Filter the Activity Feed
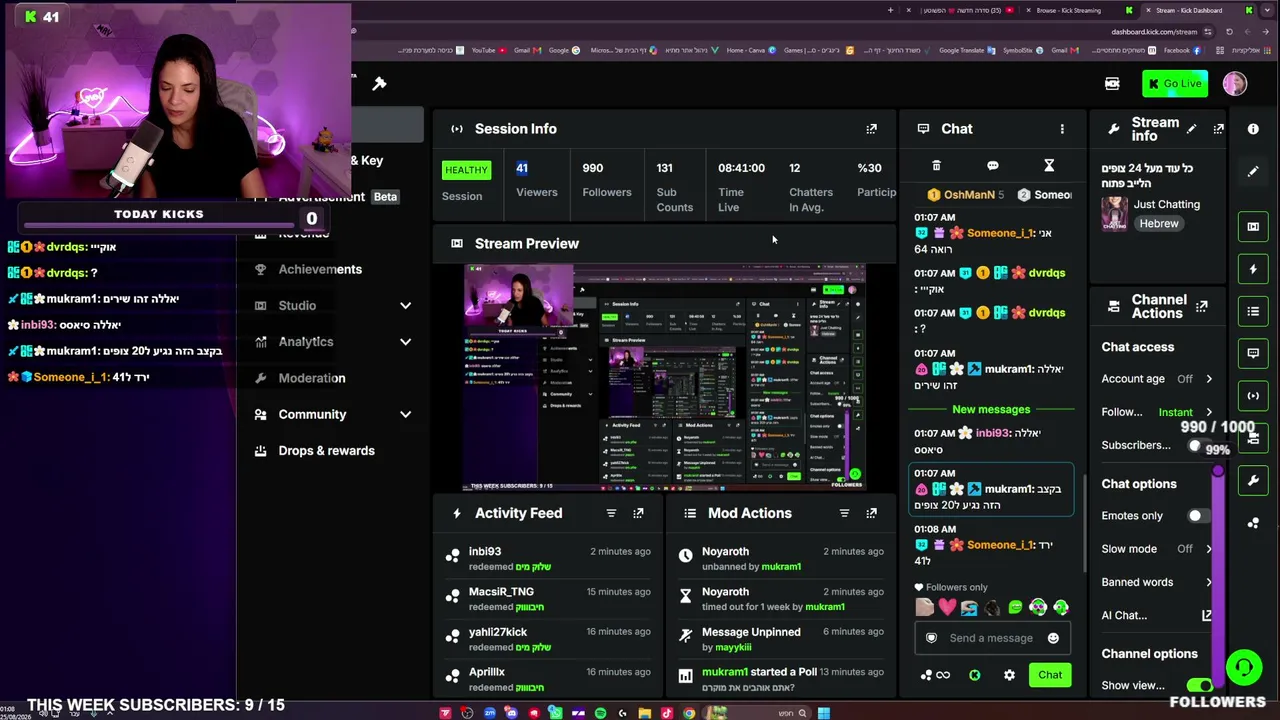The width and height of the screenshot is (1280, 720). point(611,513)
